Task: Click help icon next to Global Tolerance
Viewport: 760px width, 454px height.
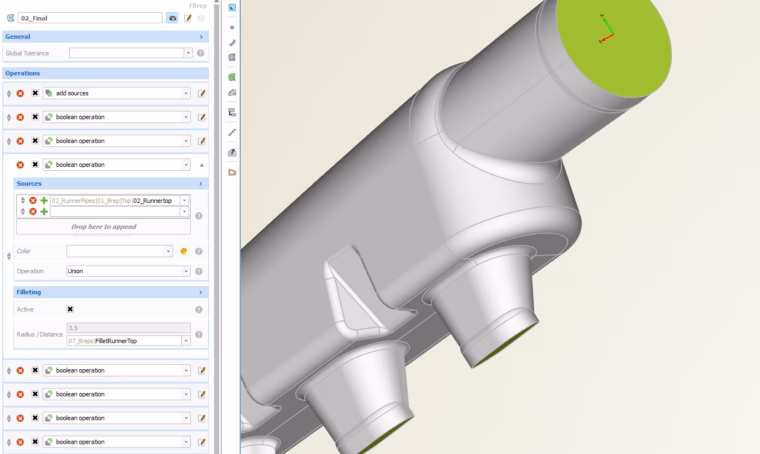Action: (200, 53)
